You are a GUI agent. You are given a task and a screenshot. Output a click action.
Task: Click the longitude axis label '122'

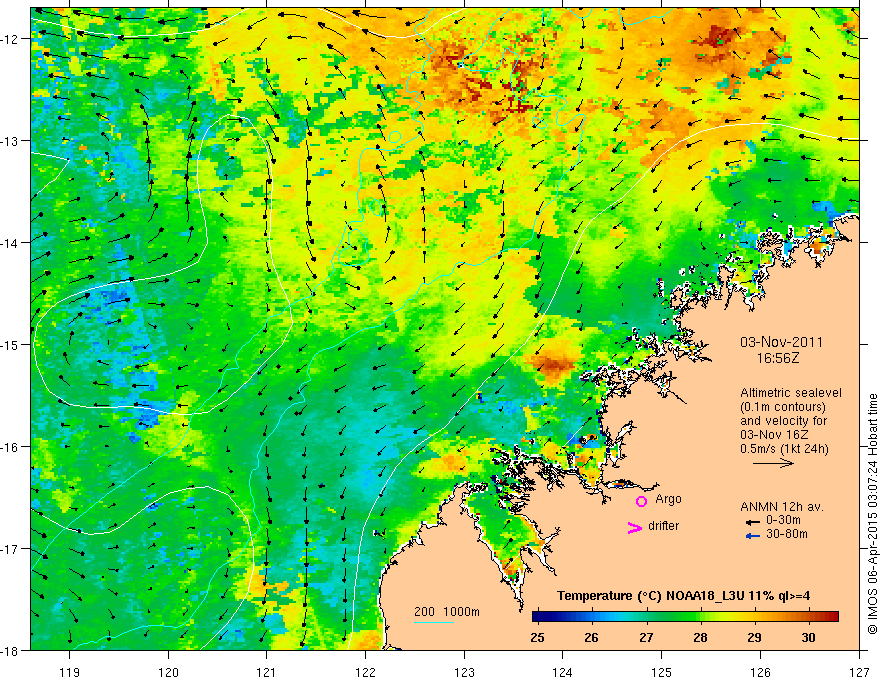pos(365,672)
